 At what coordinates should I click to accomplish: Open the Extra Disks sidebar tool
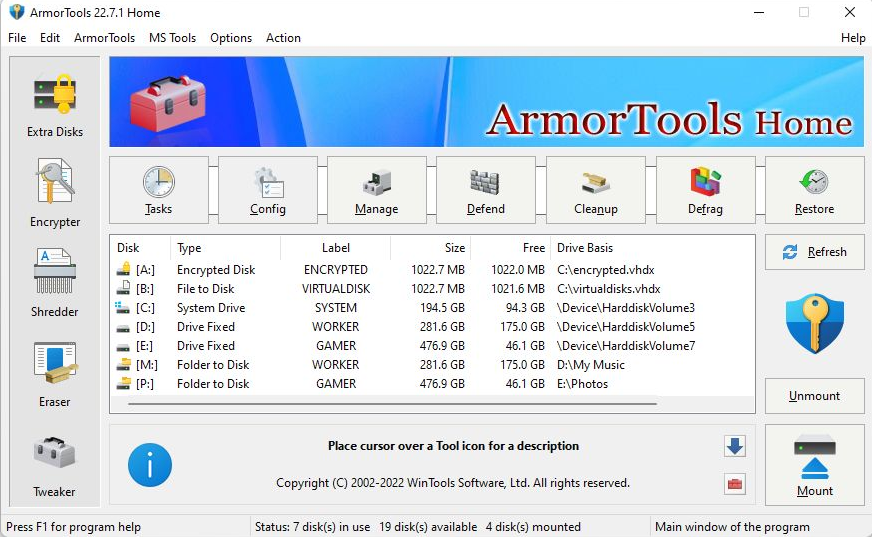point(55,104)
